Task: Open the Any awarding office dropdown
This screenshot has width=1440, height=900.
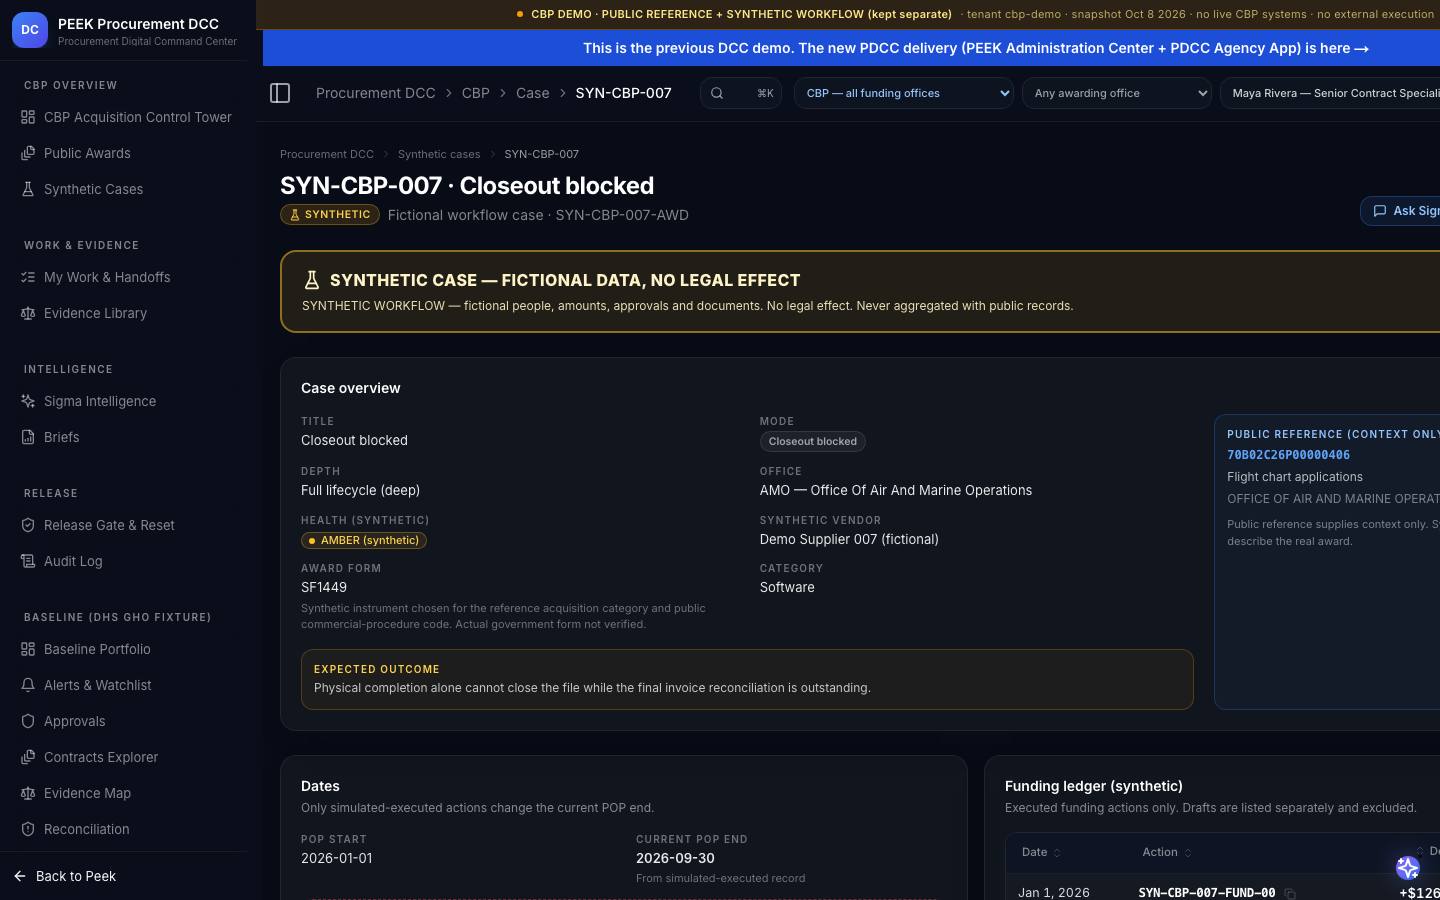Action: click(1117, 93)
